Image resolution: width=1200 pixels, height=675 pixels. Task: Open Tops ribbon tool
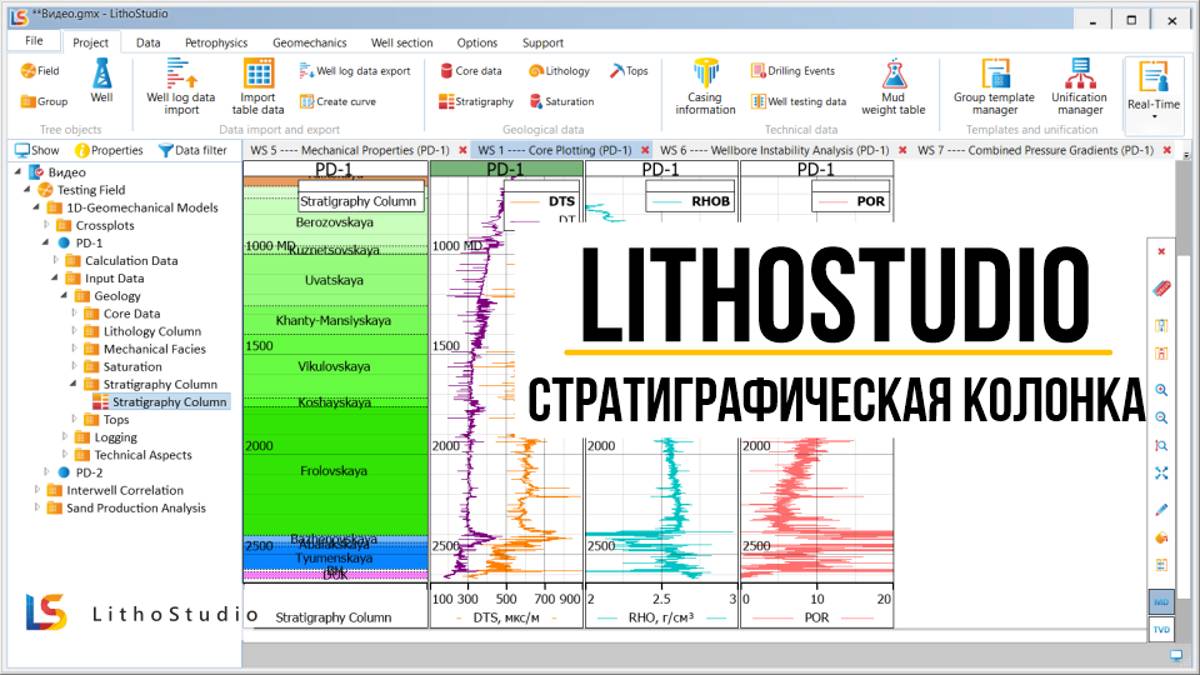(630, 71)
